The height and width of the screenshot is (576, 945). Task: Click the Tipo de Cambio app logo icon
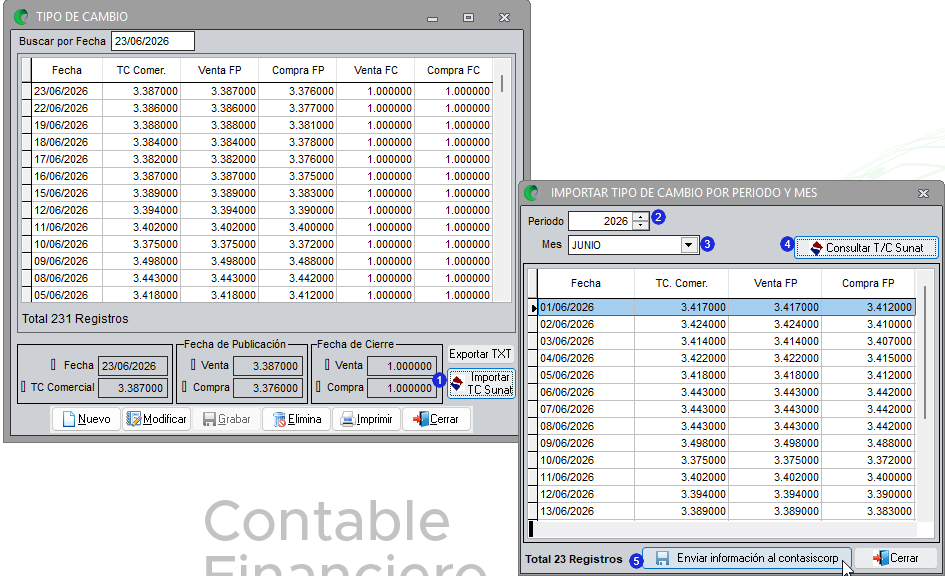coord(21,17)
